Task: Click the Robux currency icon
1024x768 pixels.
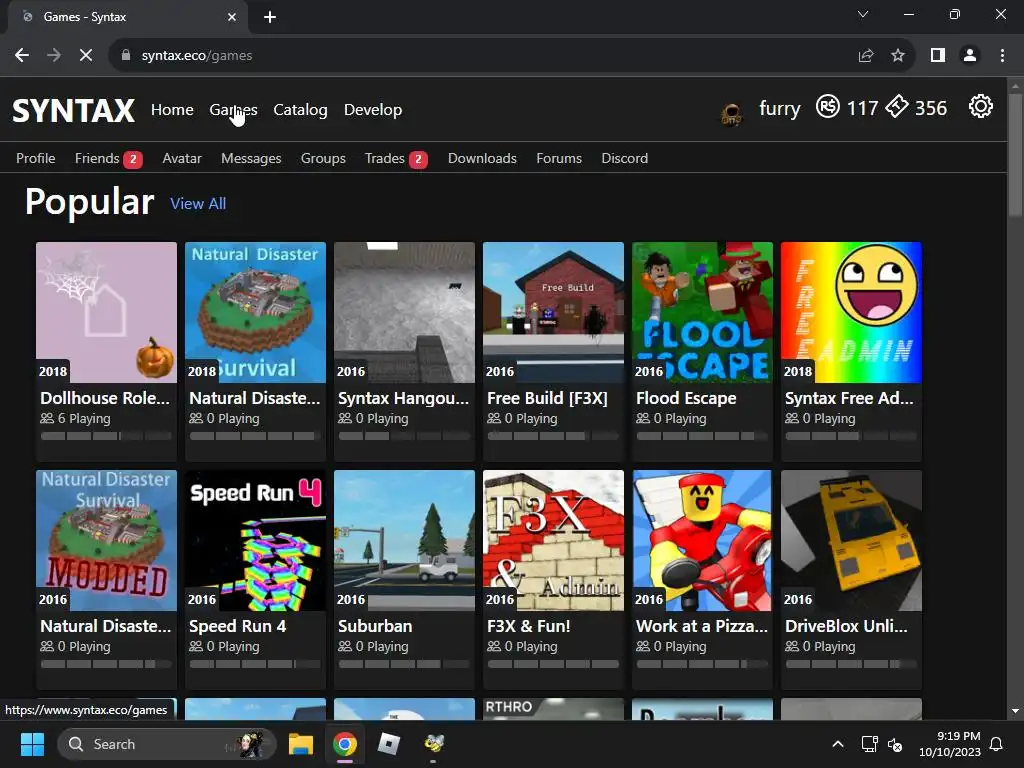Action: tap(827, 106)
